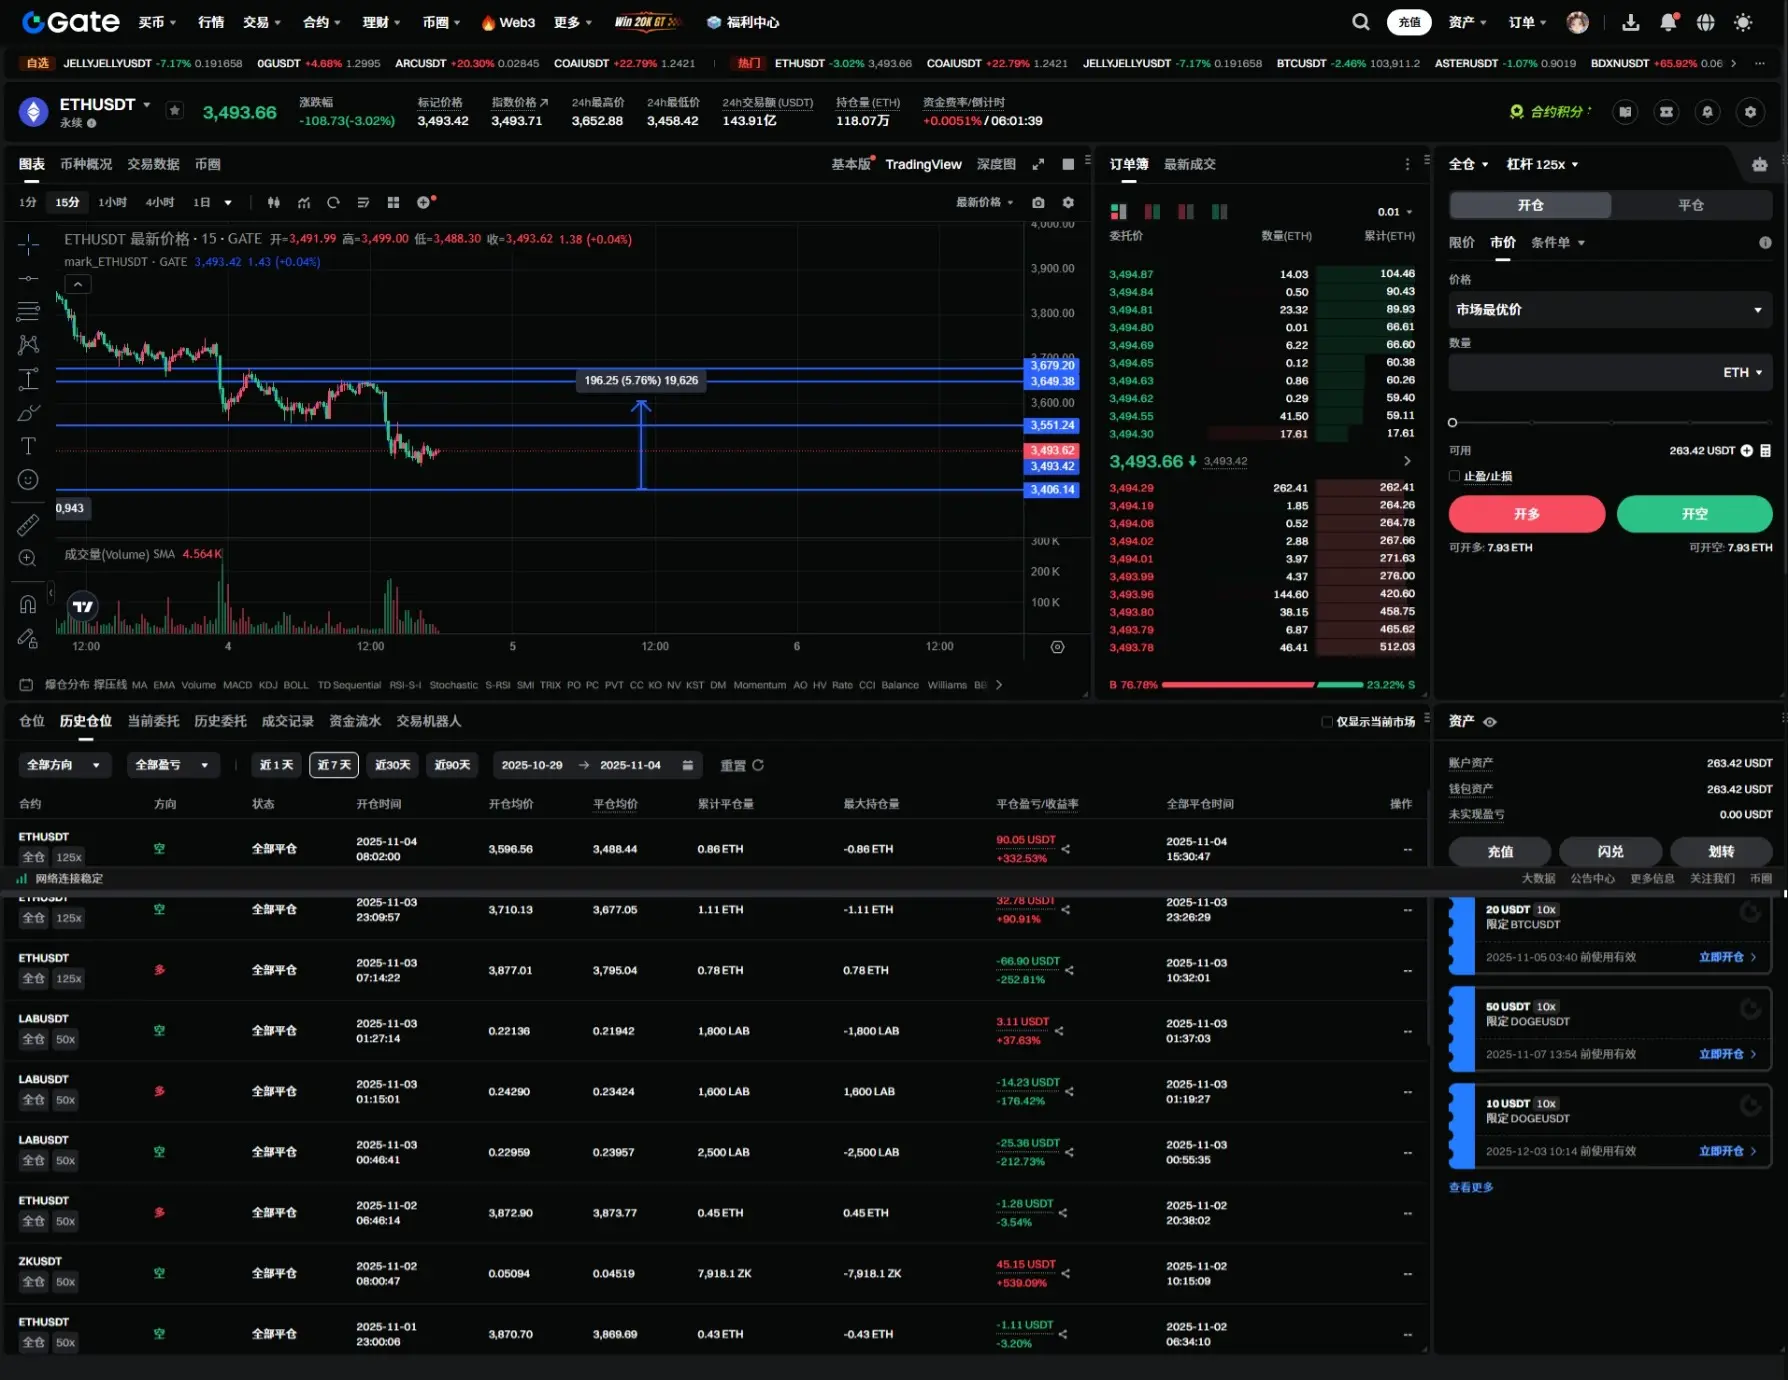Switch to 历史委托 tab

(x=220, y=721)
